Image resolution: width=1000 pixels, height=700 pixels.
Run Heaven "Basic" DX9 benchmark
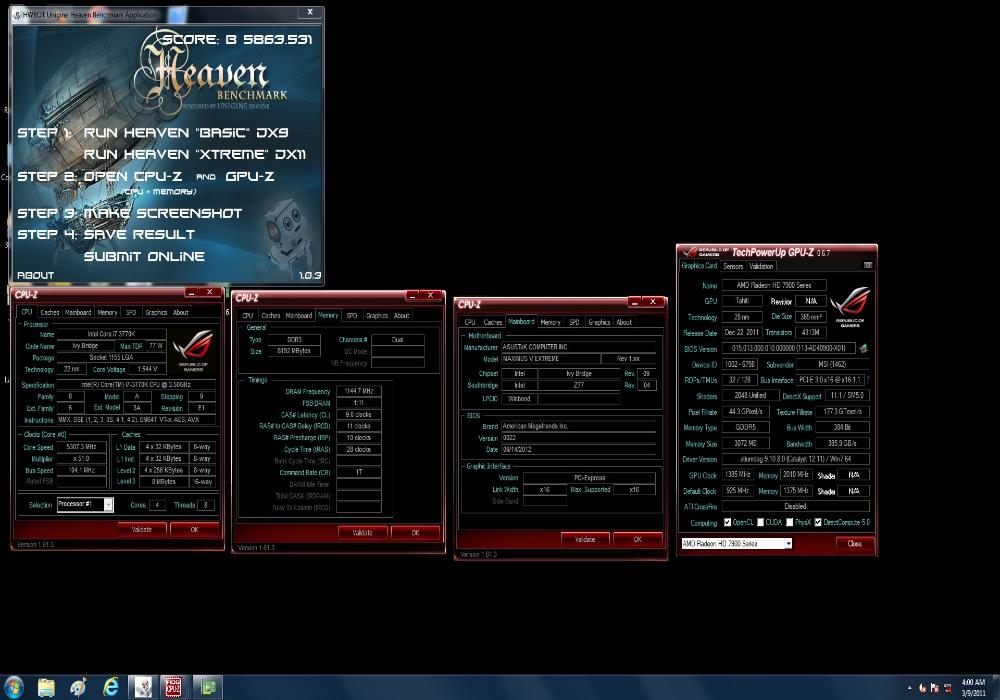click(186, 133)
